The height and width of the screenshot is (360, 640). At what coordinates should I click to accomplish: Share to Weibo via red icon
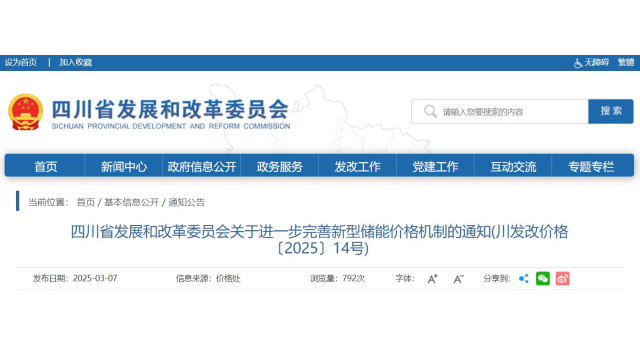(562, 279)
